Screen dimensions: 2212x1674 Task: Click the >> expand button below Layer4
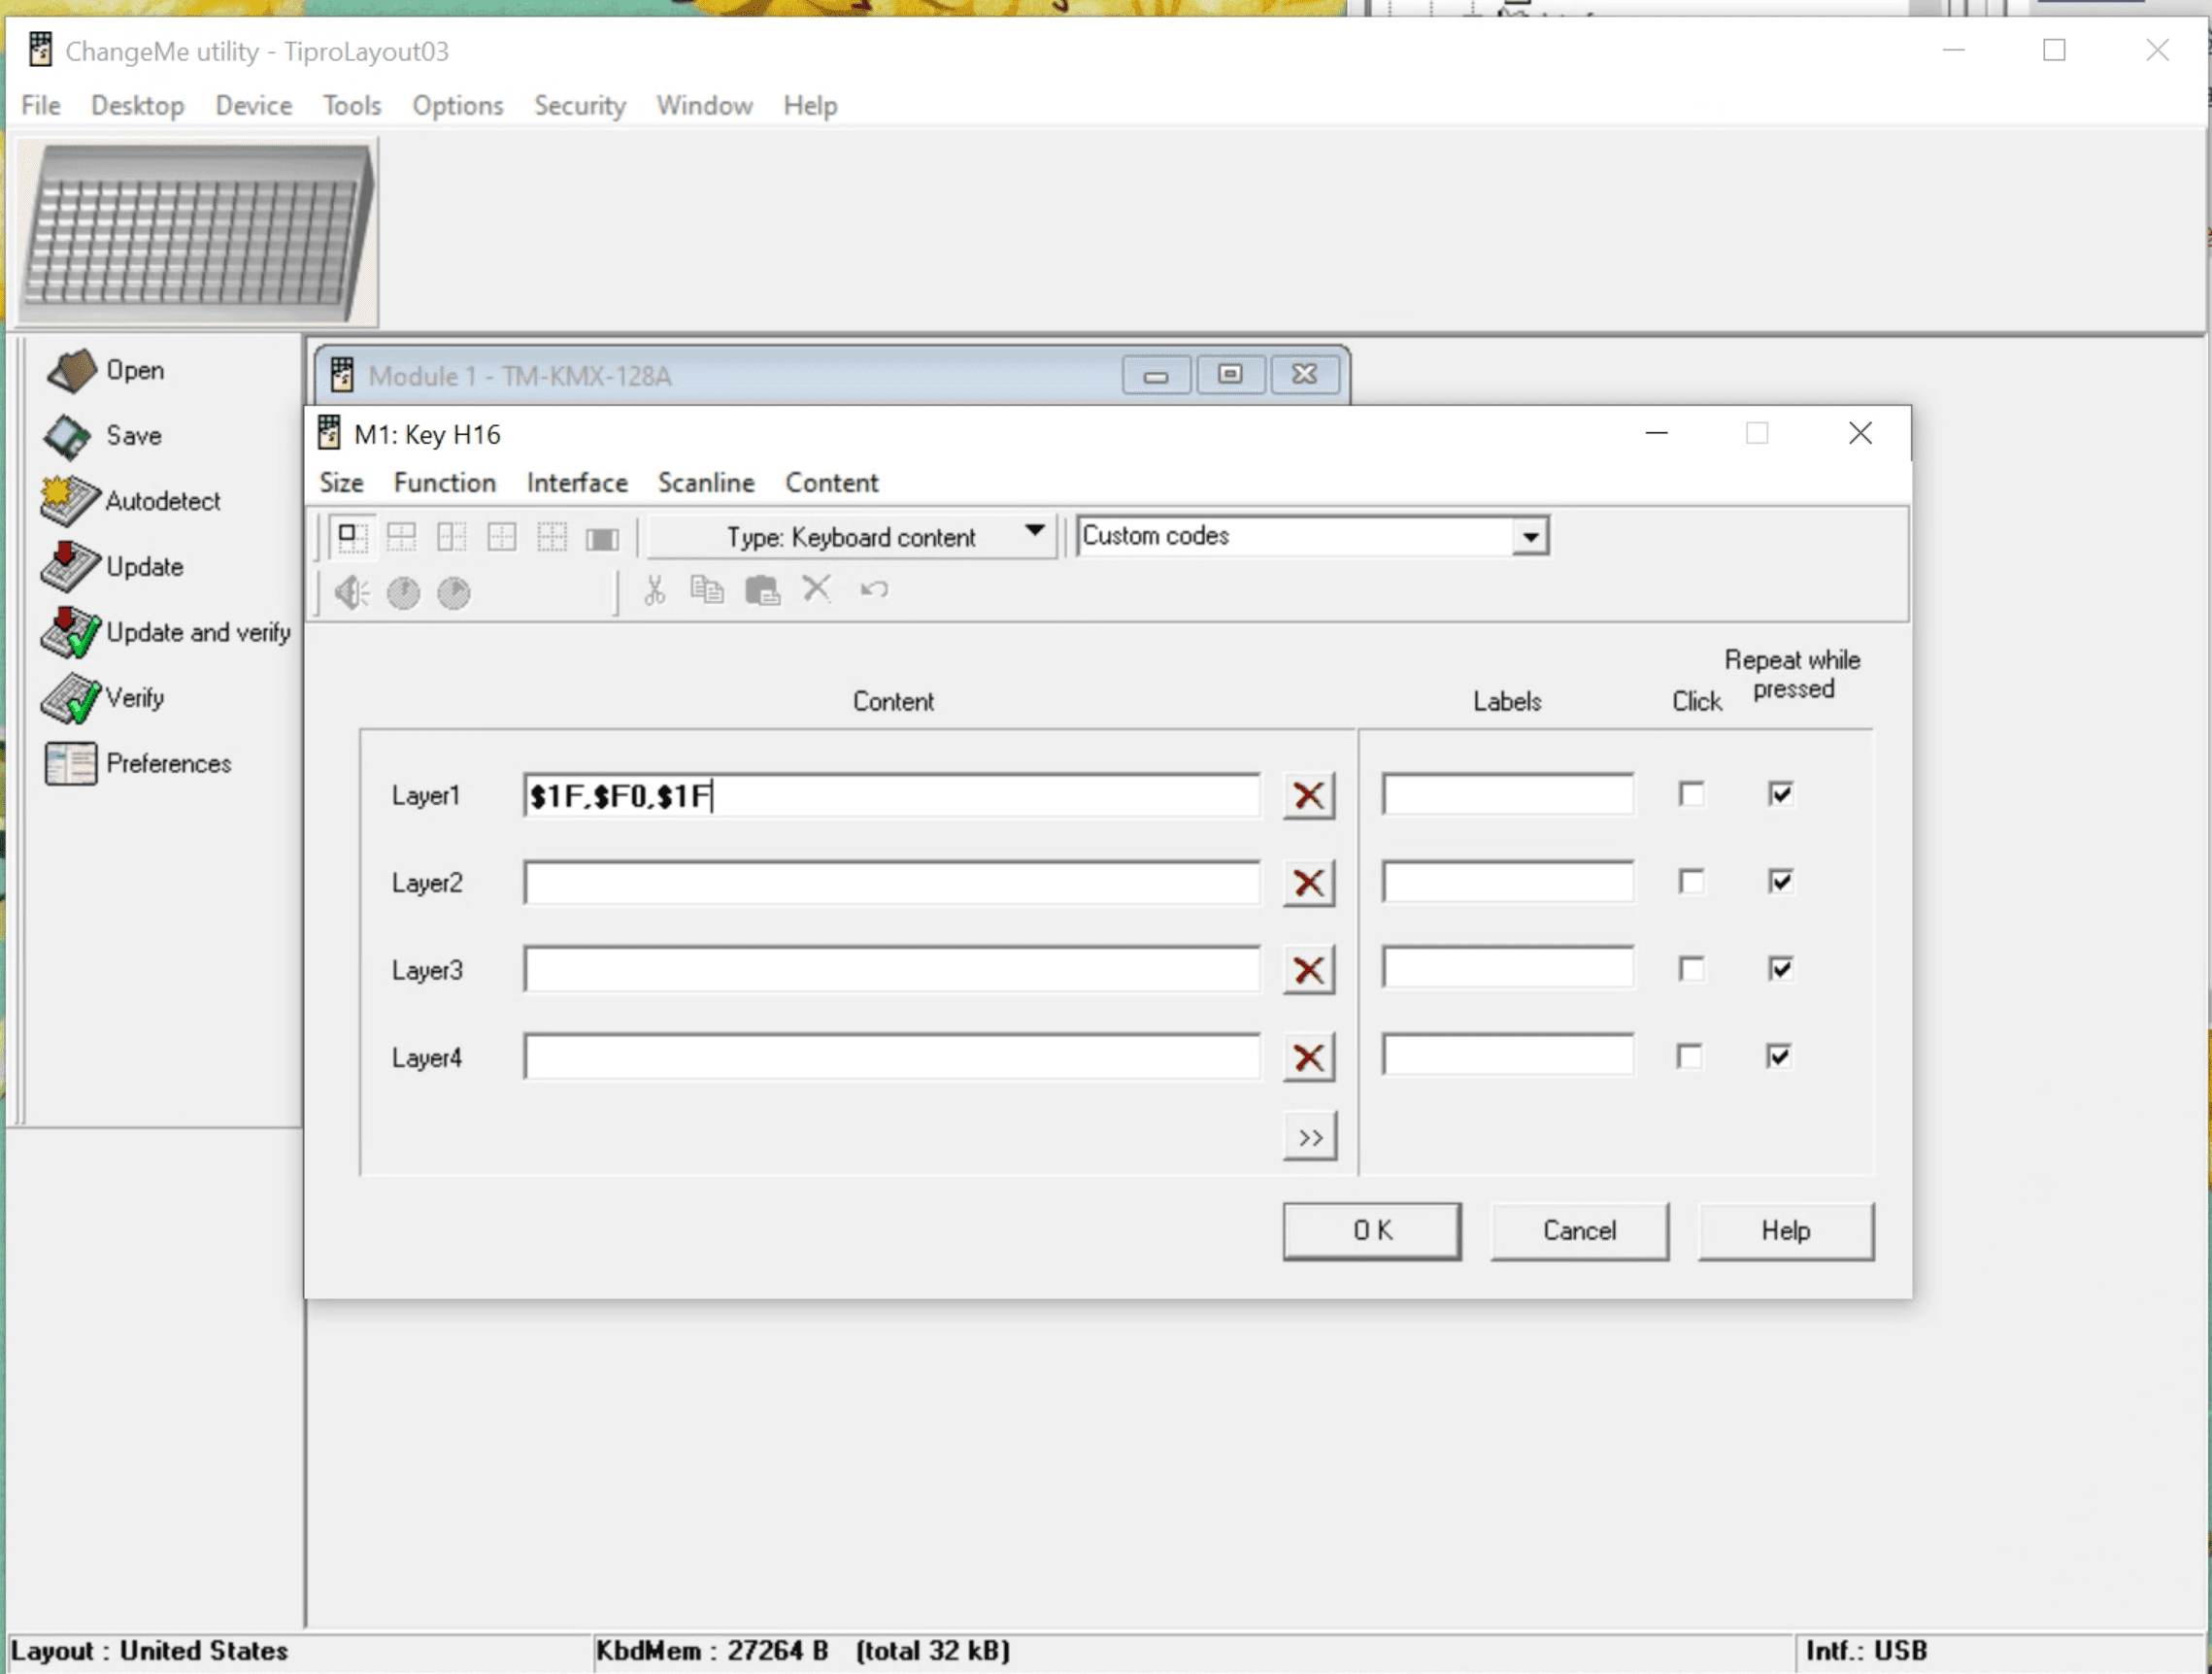coord(1308,1135)
